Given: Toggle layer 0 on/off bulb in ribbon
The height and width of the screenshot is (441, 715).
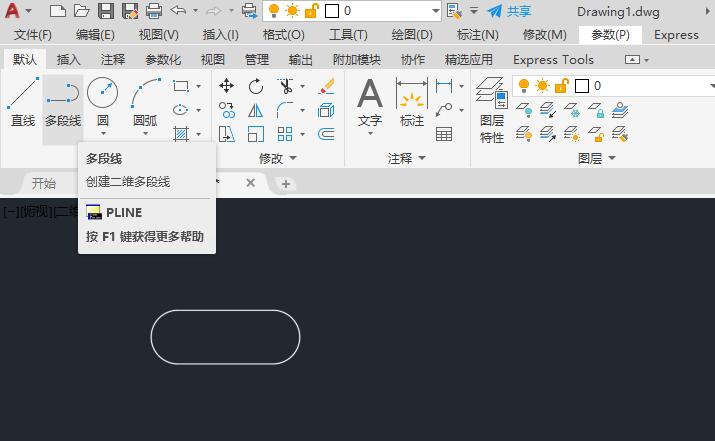Looking at the screenshot, I should coord(524,85).
